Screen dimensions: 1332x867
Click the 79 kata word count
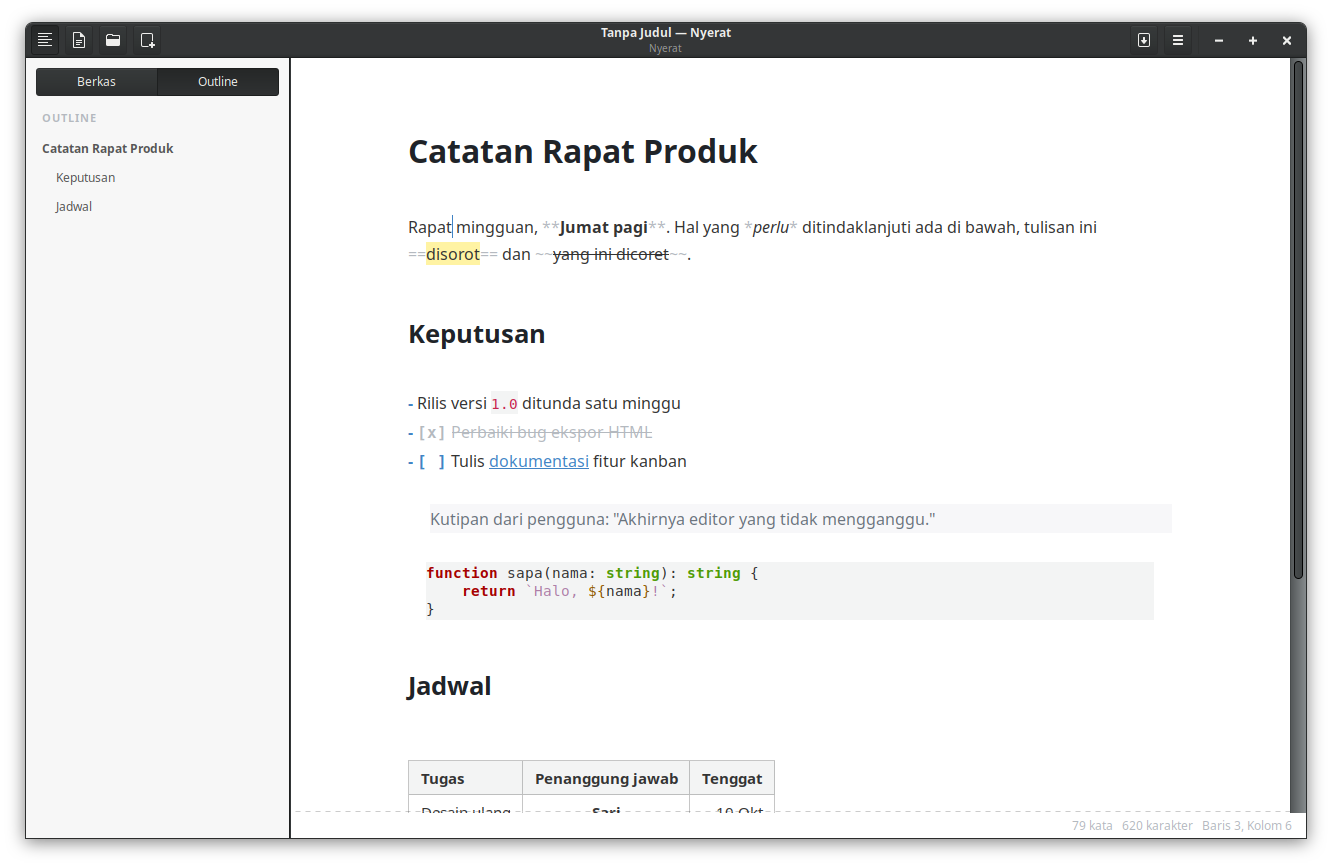click(x=1092, y=826)
